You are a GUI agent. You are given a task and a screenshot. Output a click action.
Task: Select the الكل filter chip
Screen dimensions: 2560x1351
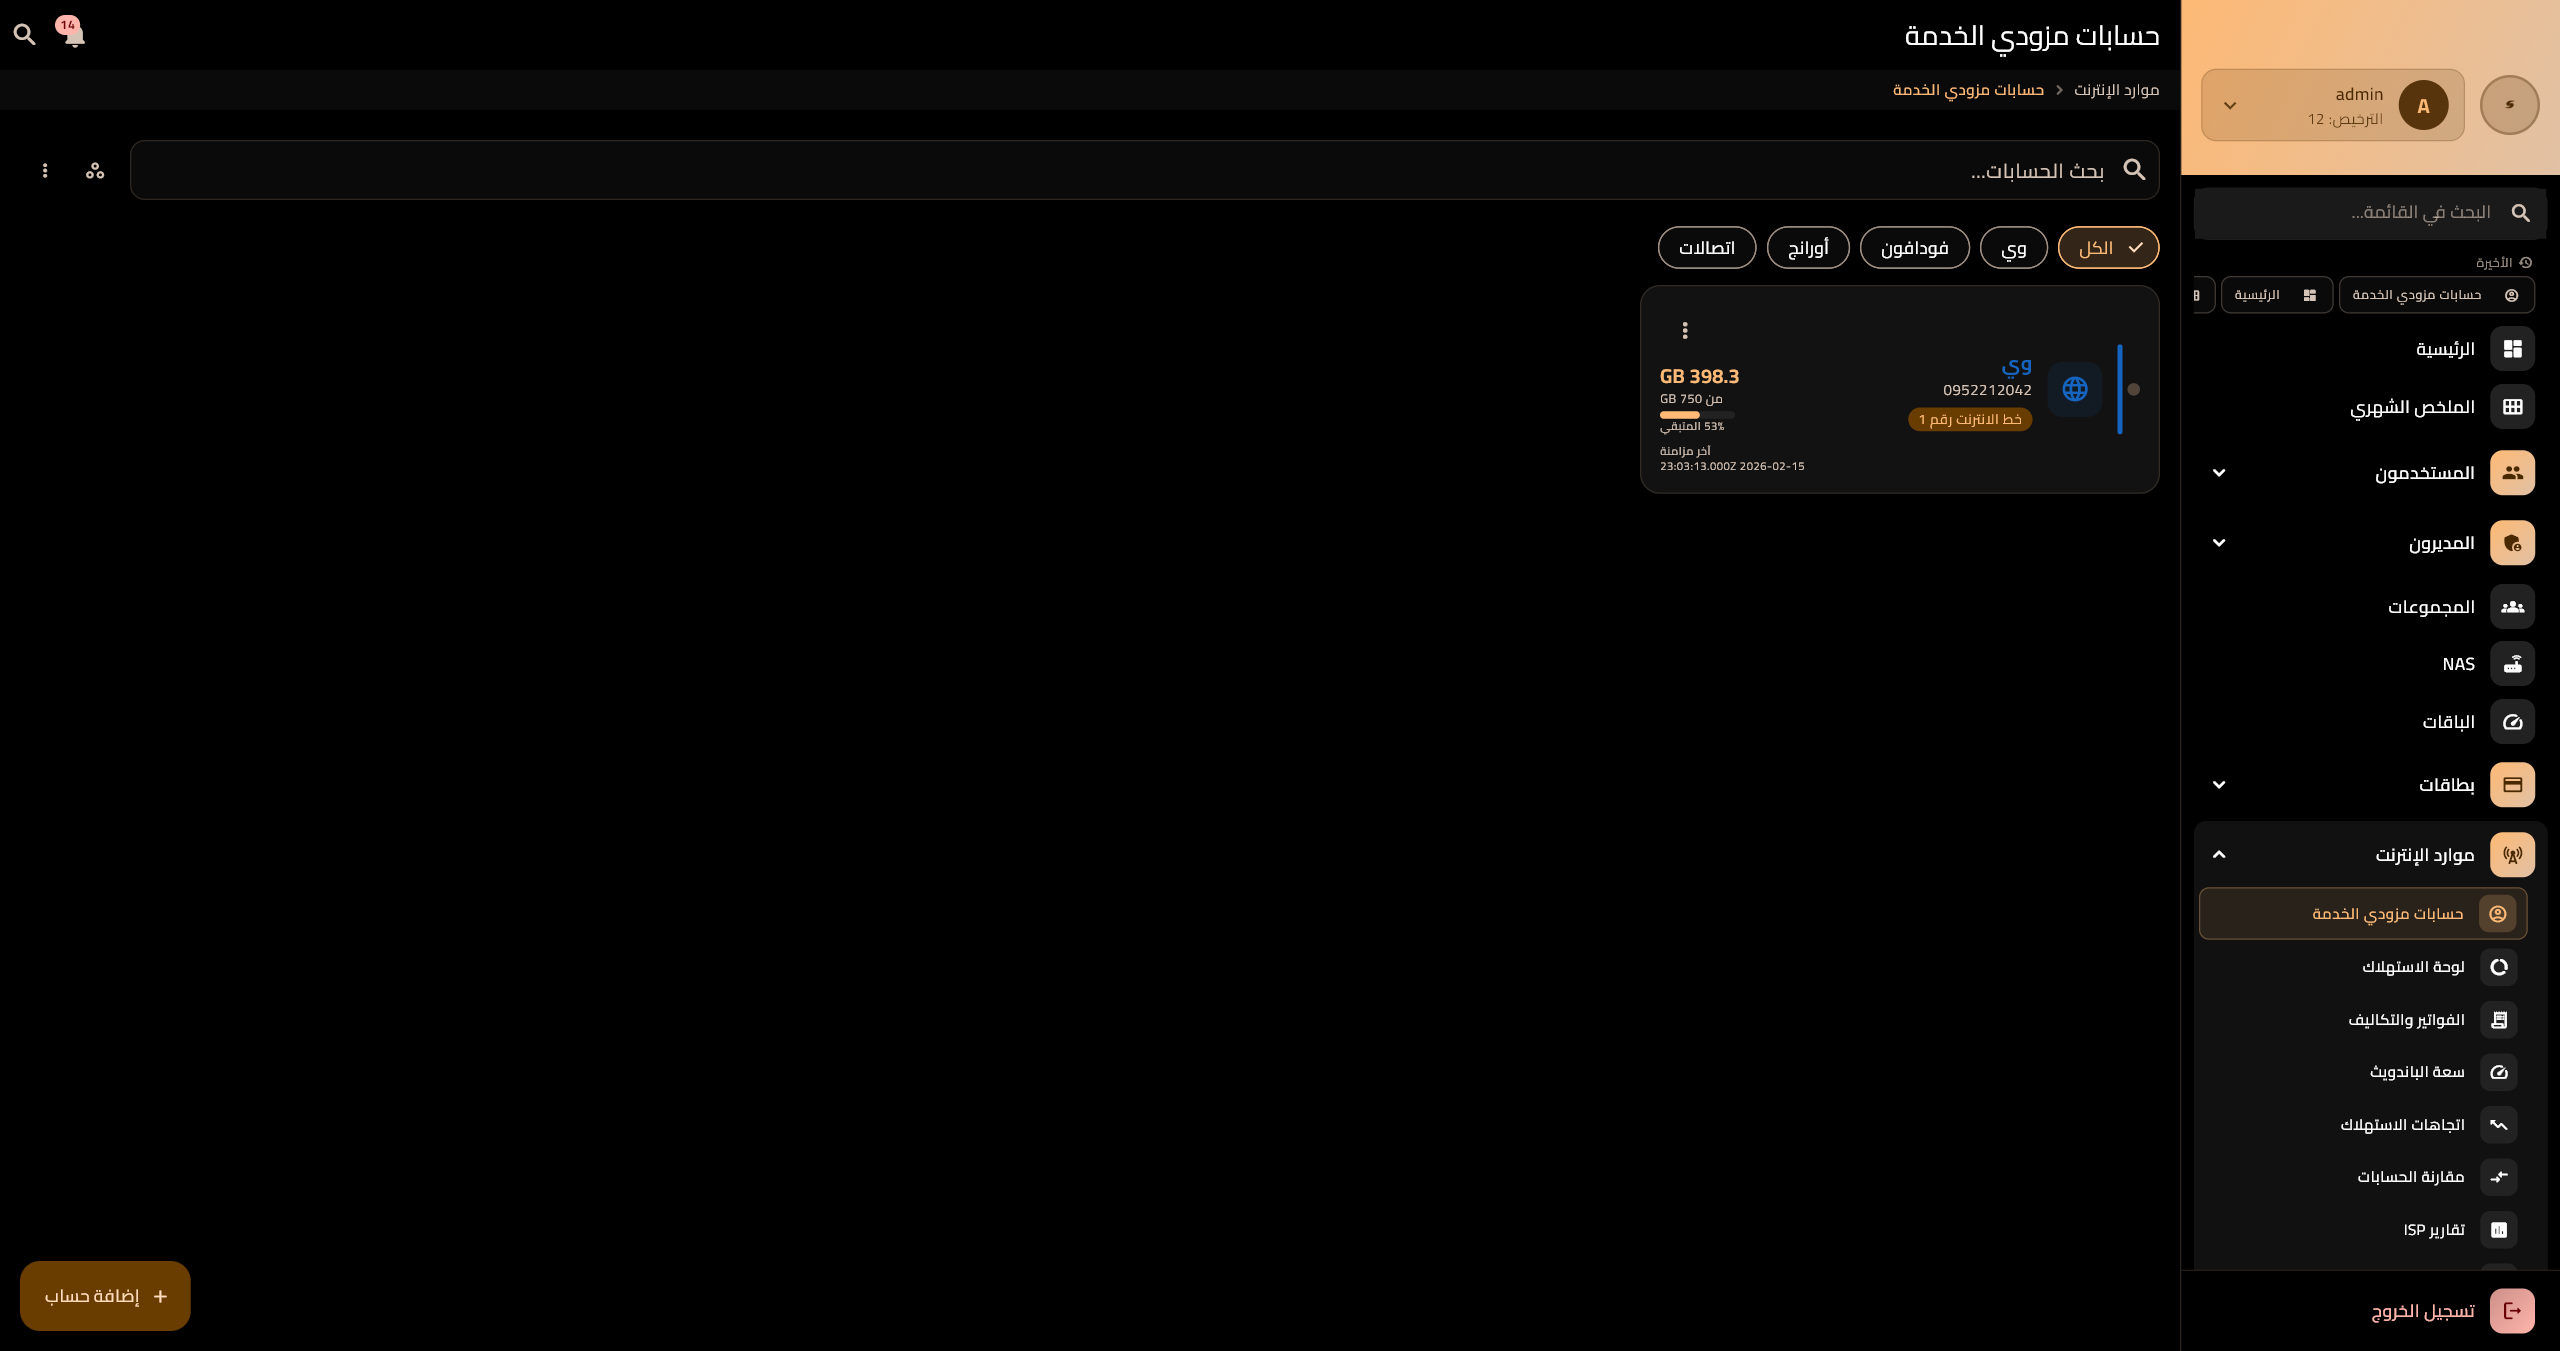pos(2108,248)
